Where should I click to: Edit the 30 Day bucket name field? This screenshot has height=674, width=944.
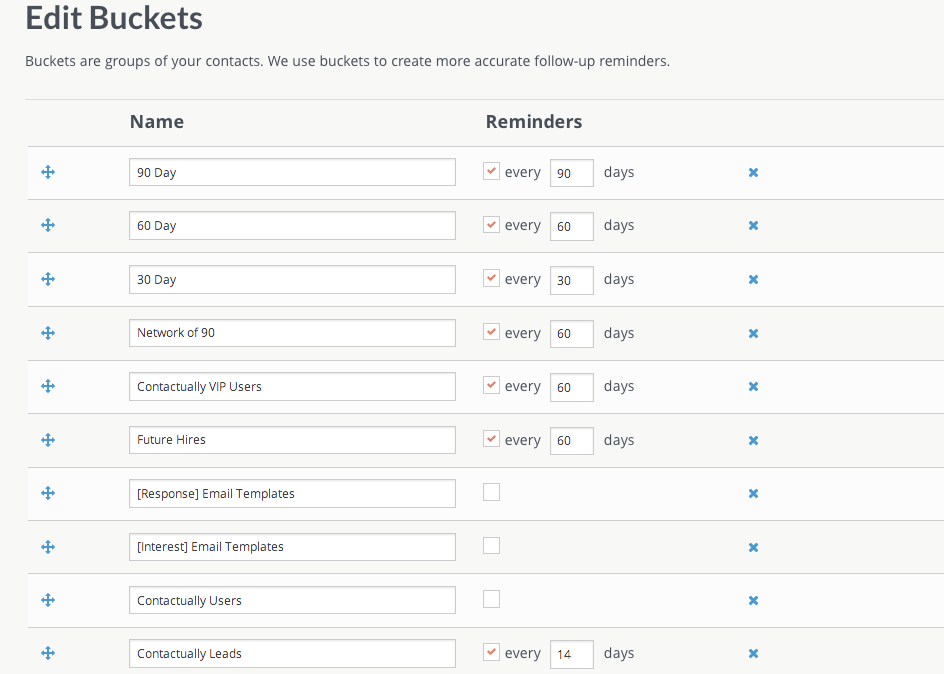(292, 280)
